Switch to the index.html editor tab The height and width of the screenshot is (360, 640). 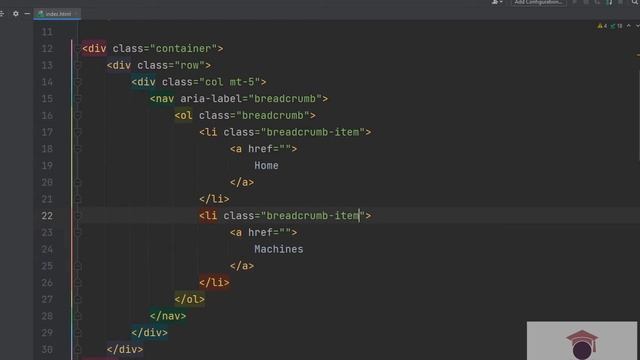pyautogui.click(x=56, y=13)
